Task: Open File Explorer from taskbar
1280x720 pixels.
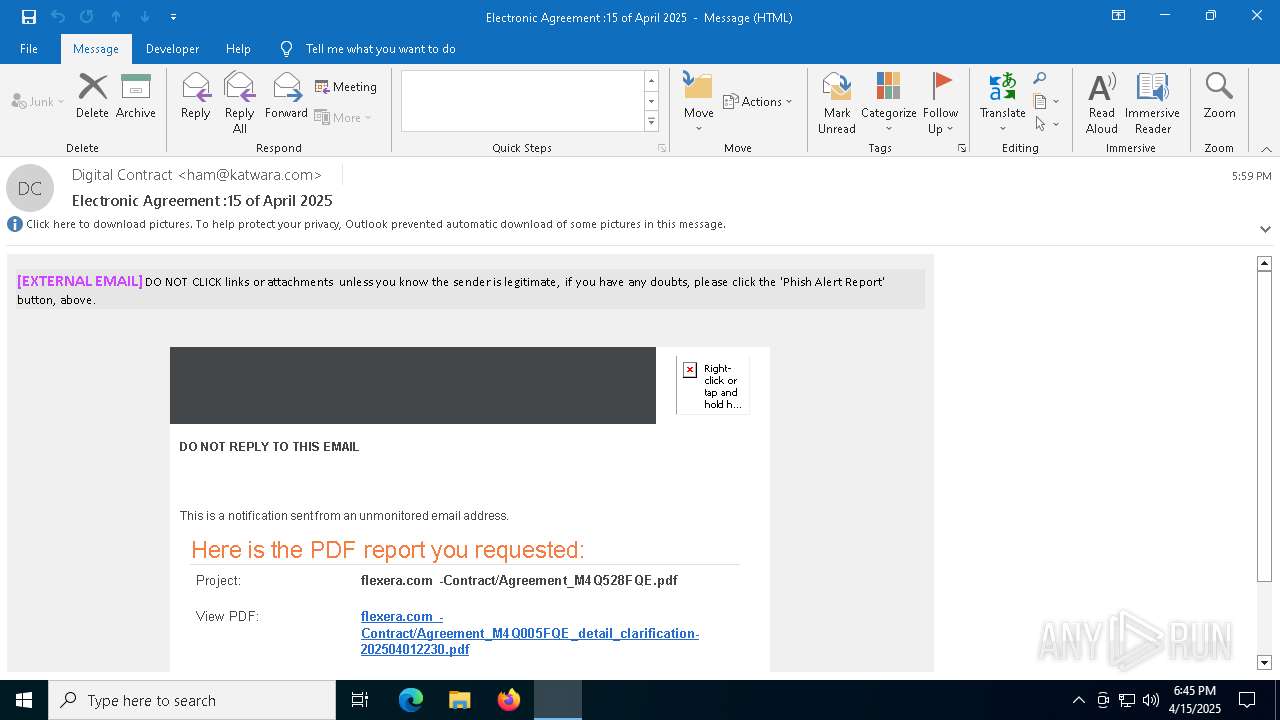Action: point(459,700)
